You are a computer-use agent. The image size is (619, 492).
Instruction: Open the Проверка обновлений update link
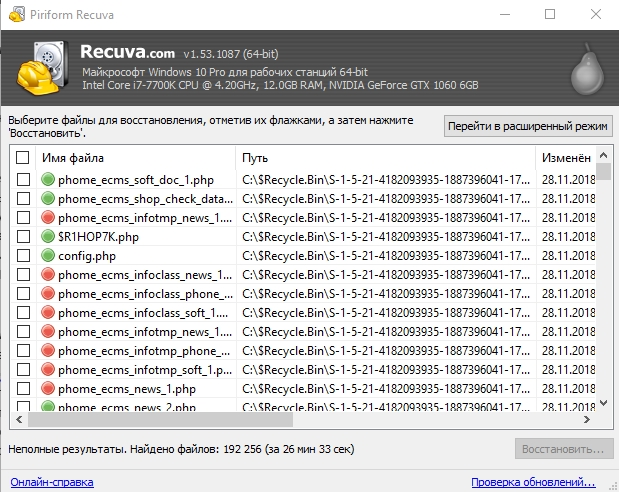coord(541,482)
